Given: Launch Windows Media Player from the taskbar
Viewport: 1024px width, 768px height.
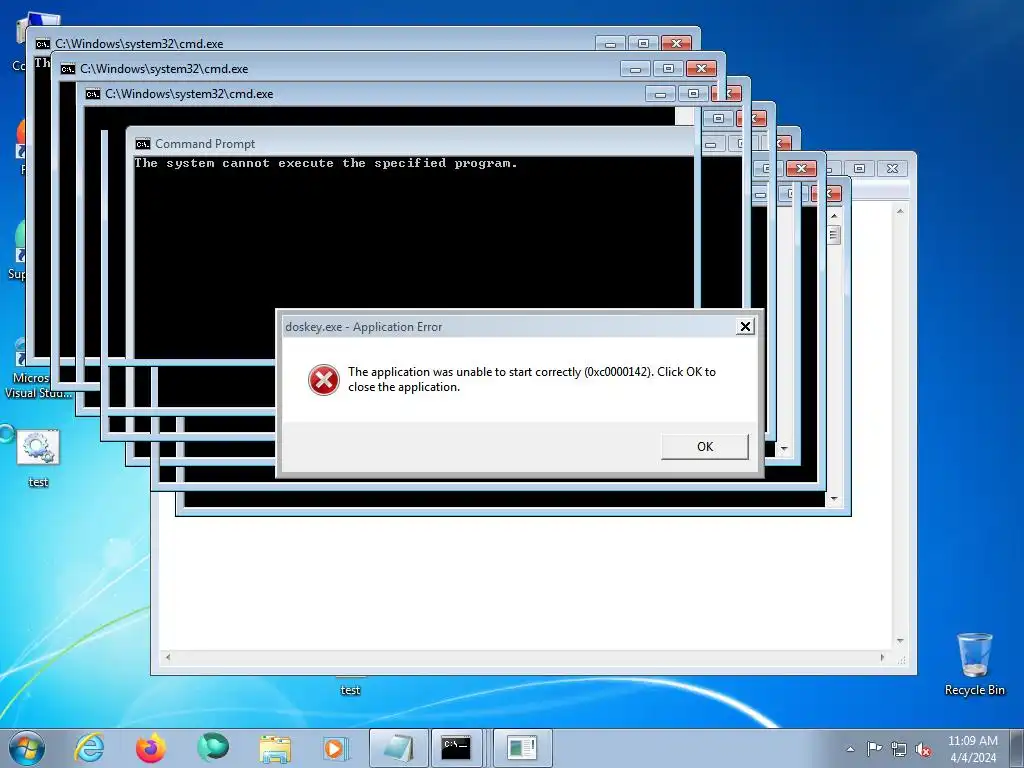Looking at the screenshot, I should coord(336,748).
